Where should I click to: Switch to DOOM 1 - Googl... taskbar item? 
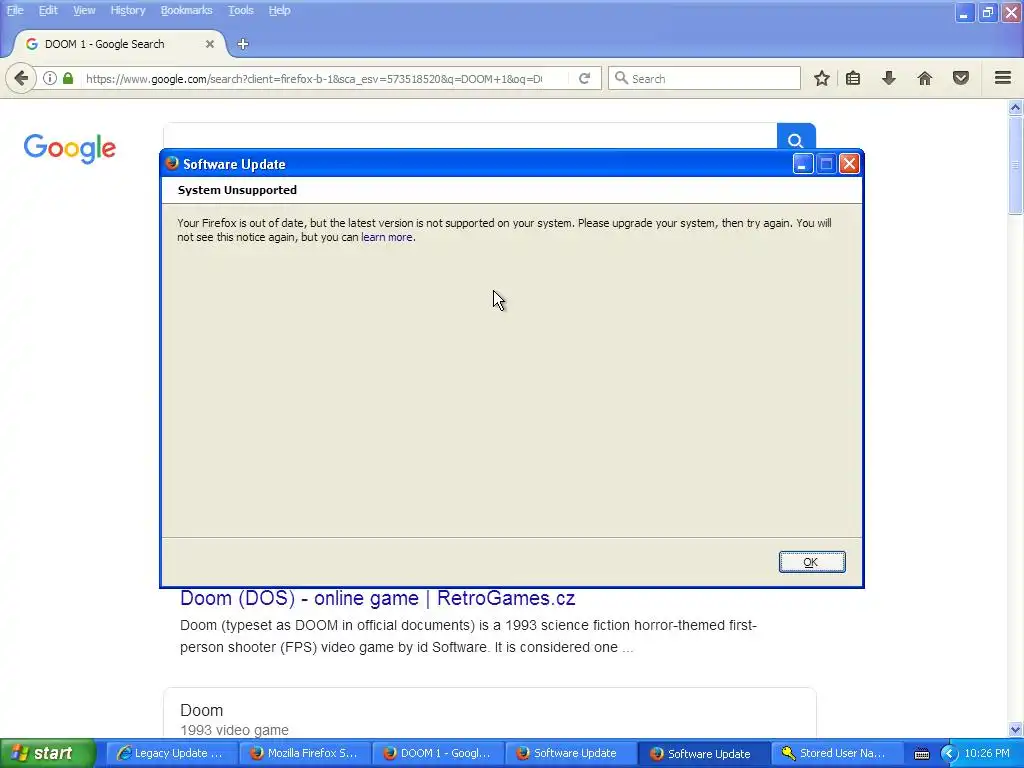[x=438, y=754]
